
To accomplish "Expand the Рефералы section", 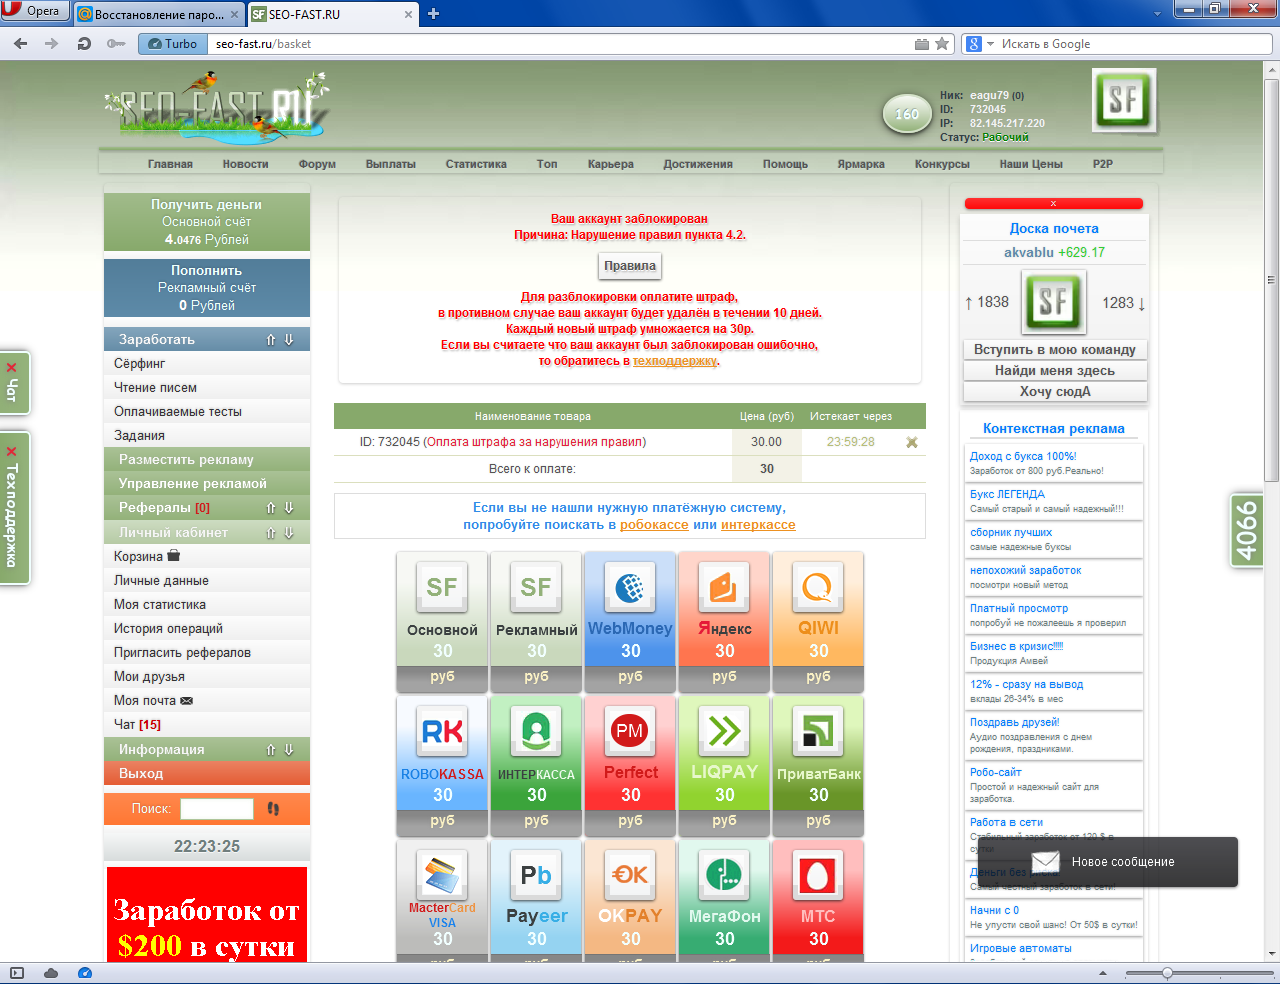I will point(280,508).
